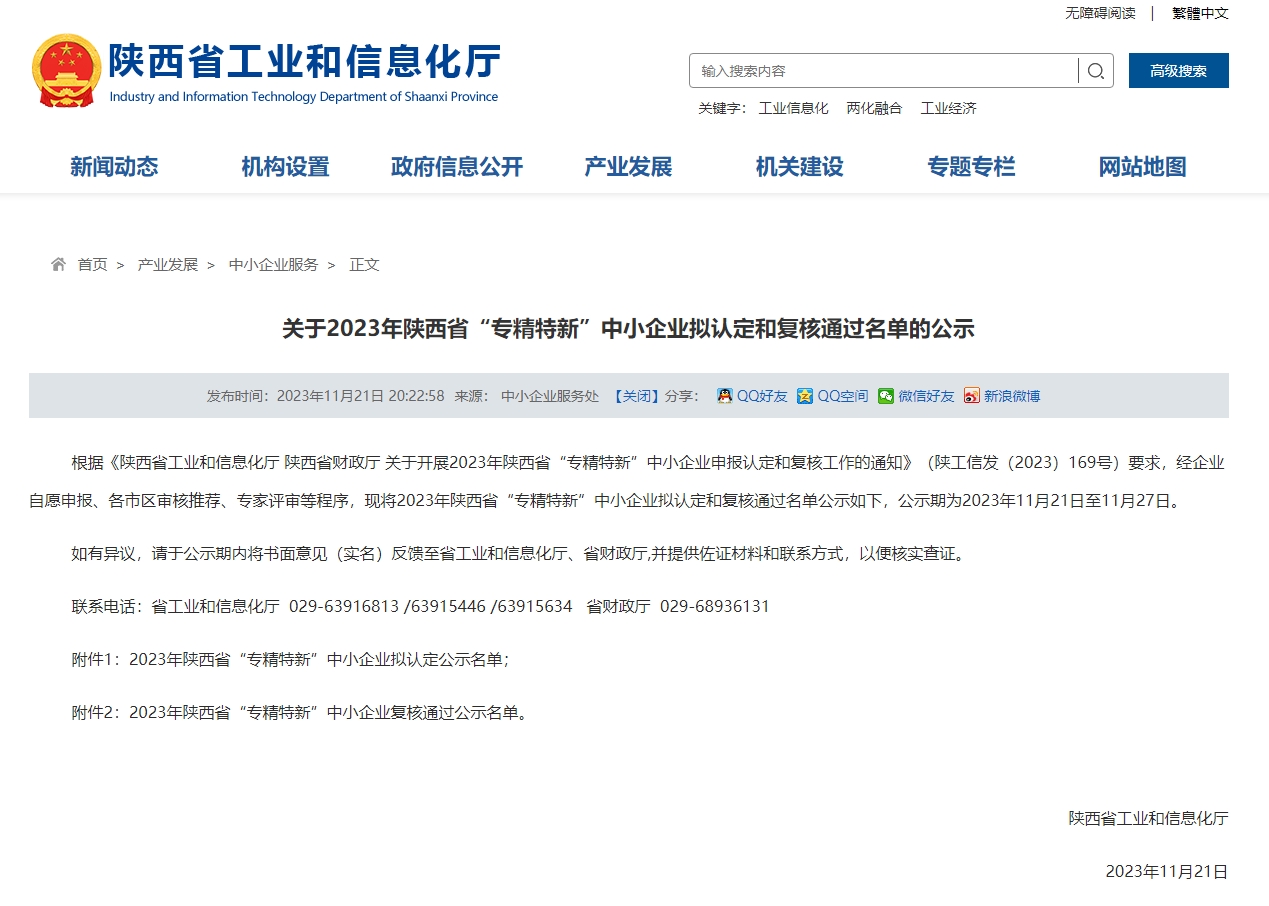Click the home icon in breadcrumb
The image size is (1269, 906).
pos(59,264)
